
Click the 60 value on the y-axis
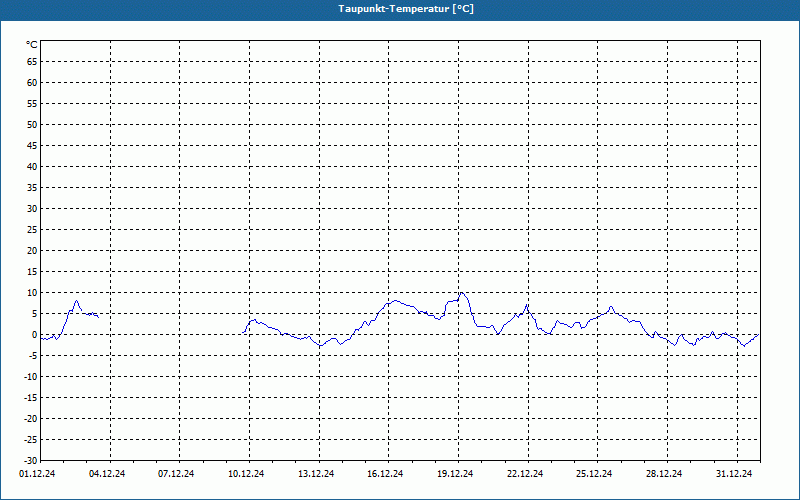point(32,83)
